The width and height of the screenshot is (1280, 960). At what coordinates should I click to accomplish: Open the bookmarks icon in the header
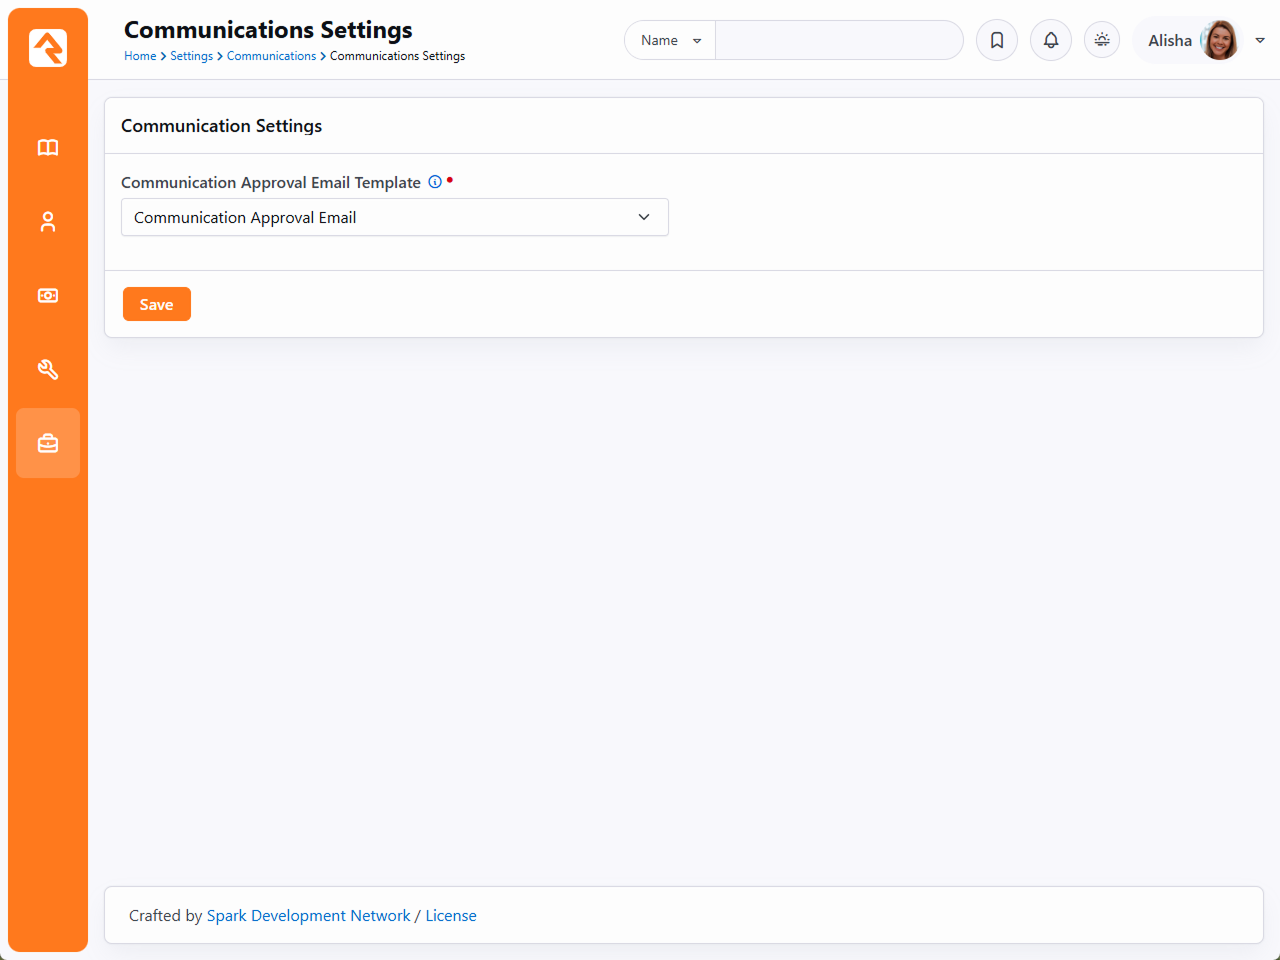(x=997, y=40)
